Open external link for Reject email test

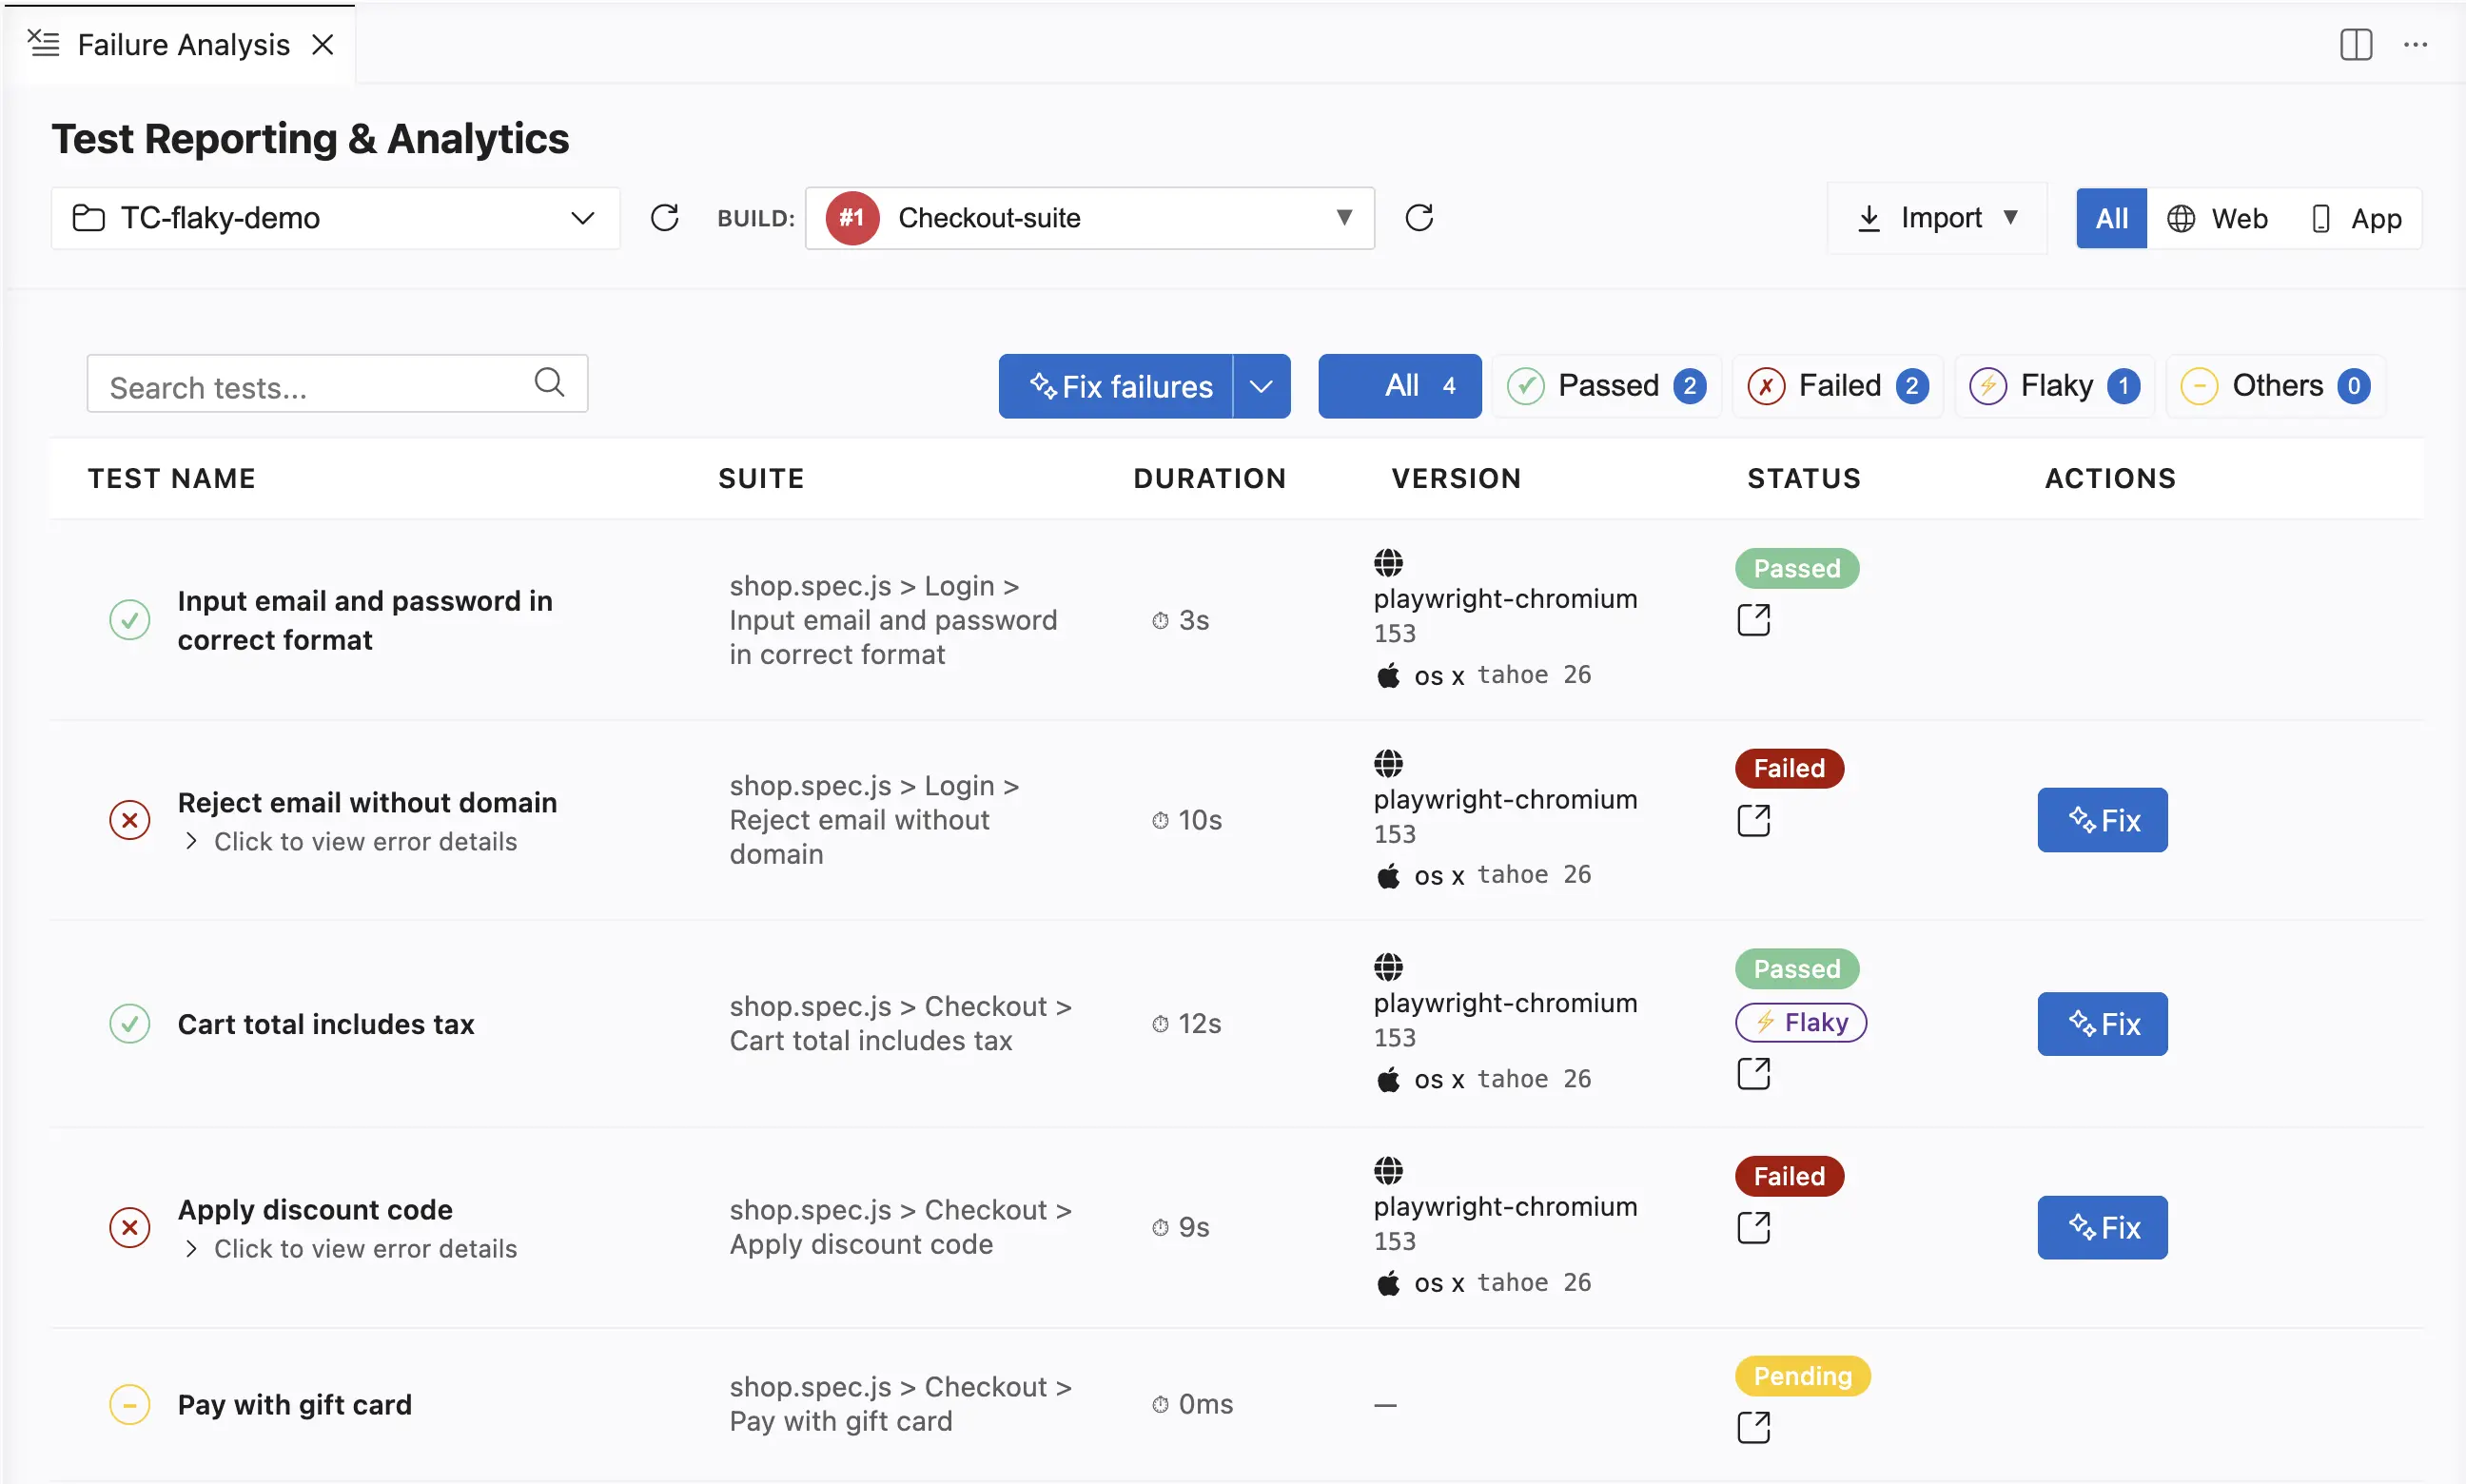[1753, 821]
